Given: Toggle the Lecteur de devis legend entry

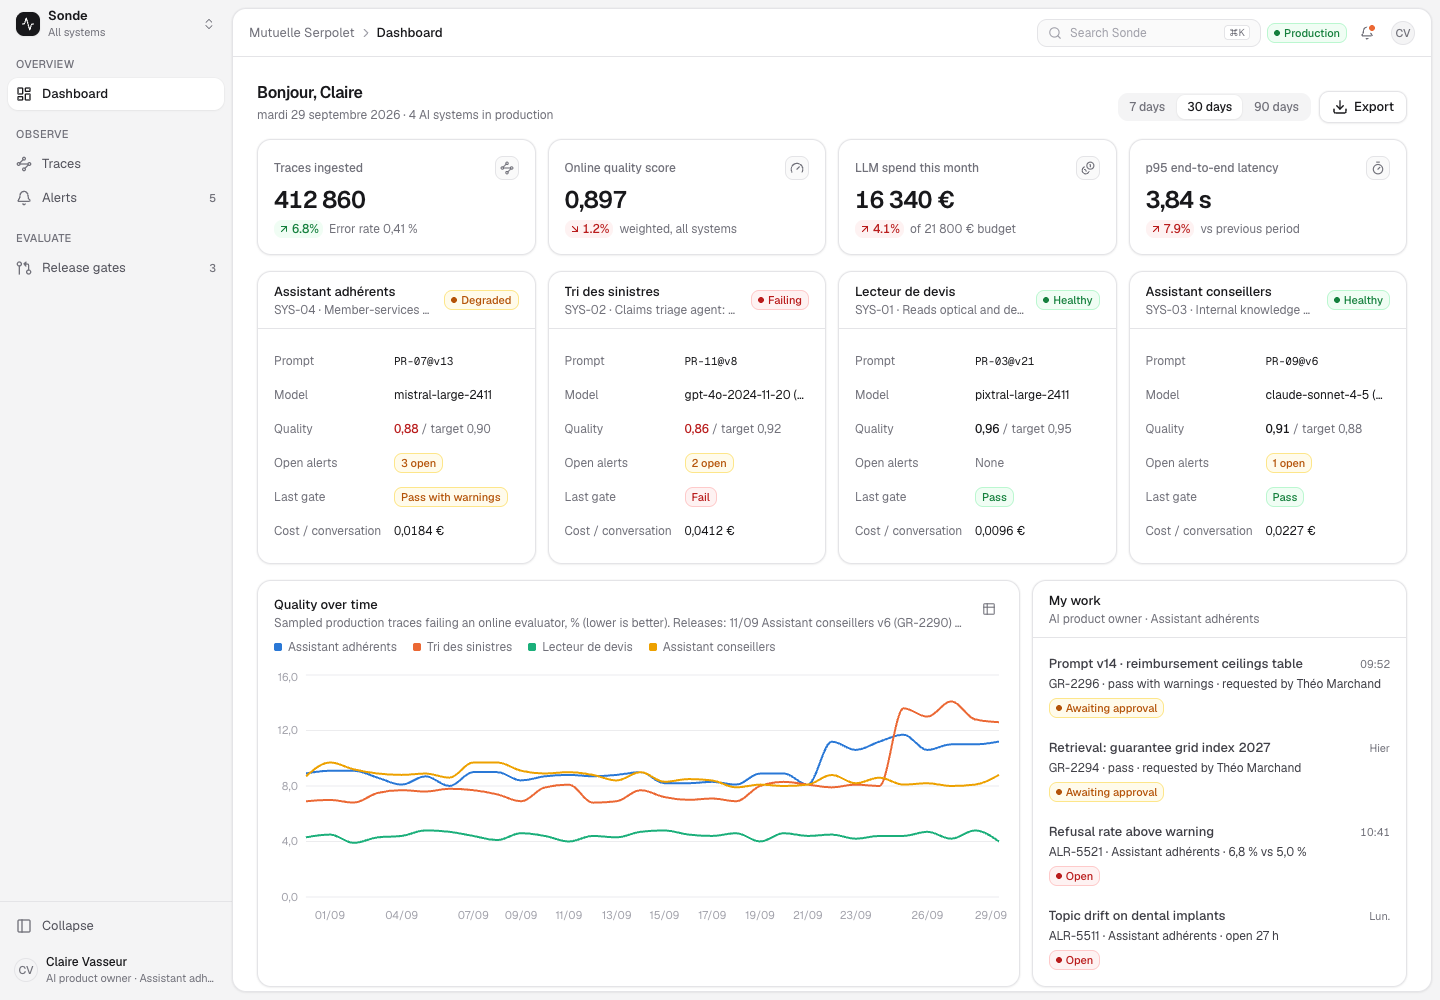Looking at the screenshot, I should coord(580,647).
